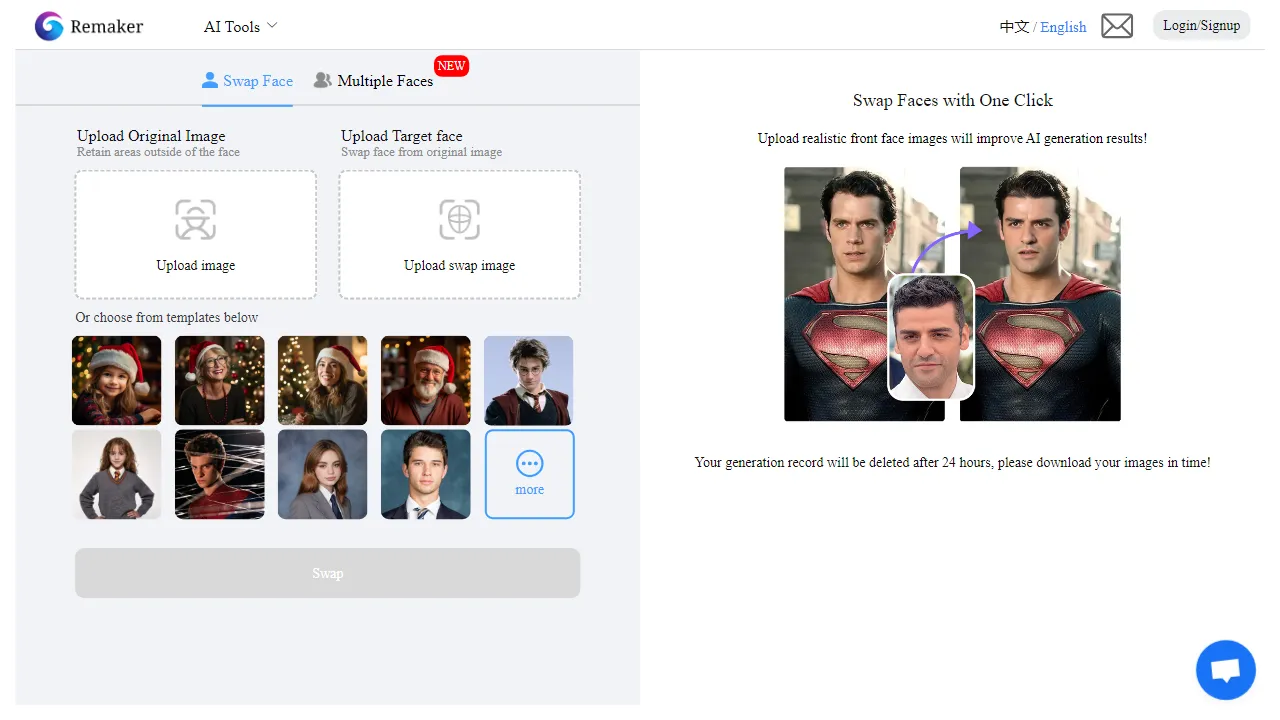Click the 'Swap Faces with One Click' heading
Screen dimensions: 1280x720
tap(953, 100)
